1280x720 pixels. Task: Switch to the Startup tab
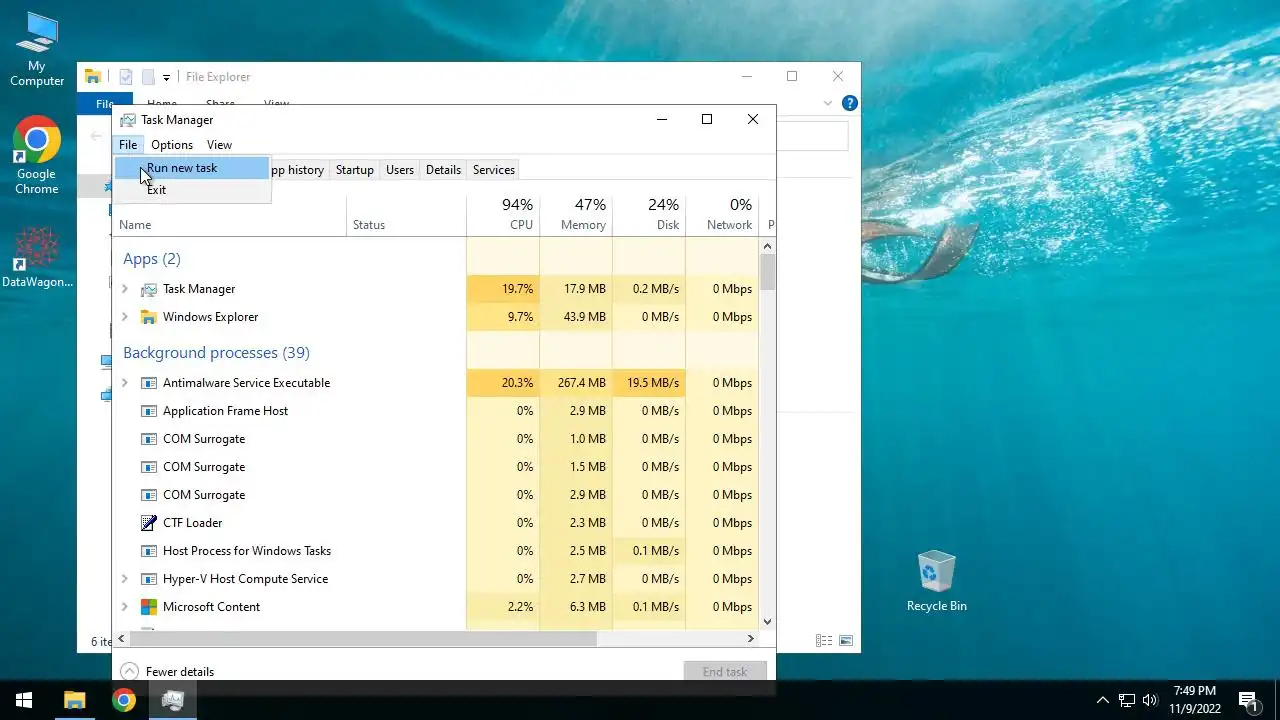pos(354,170)
